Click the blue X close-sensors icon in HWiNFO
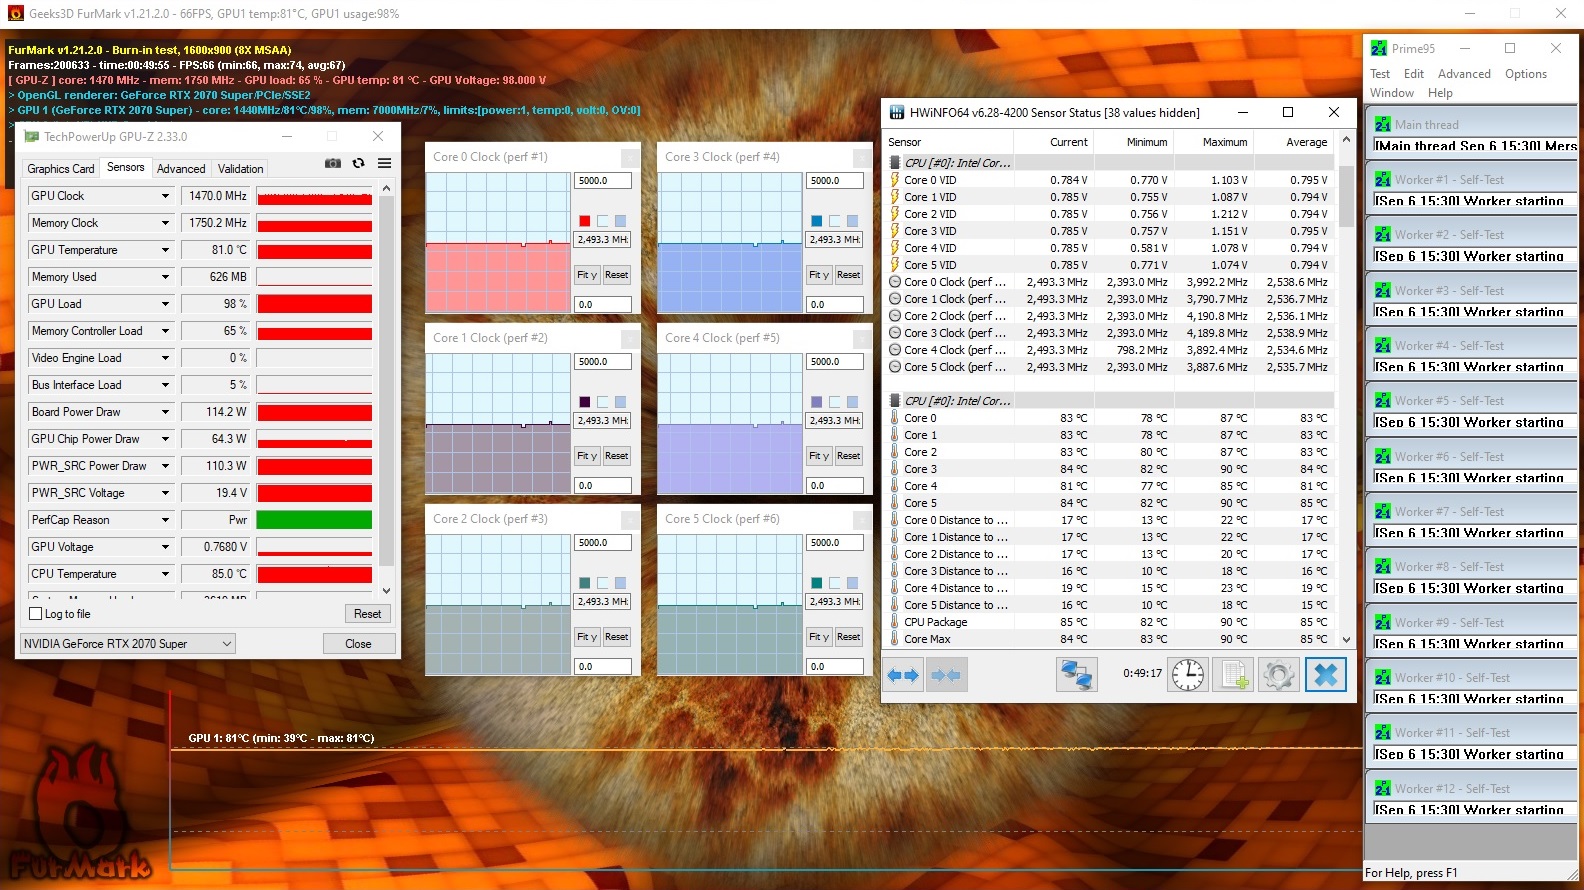Image resolution: width=1584 pixels, height=890 pixels. click(x=1325, y=675)
